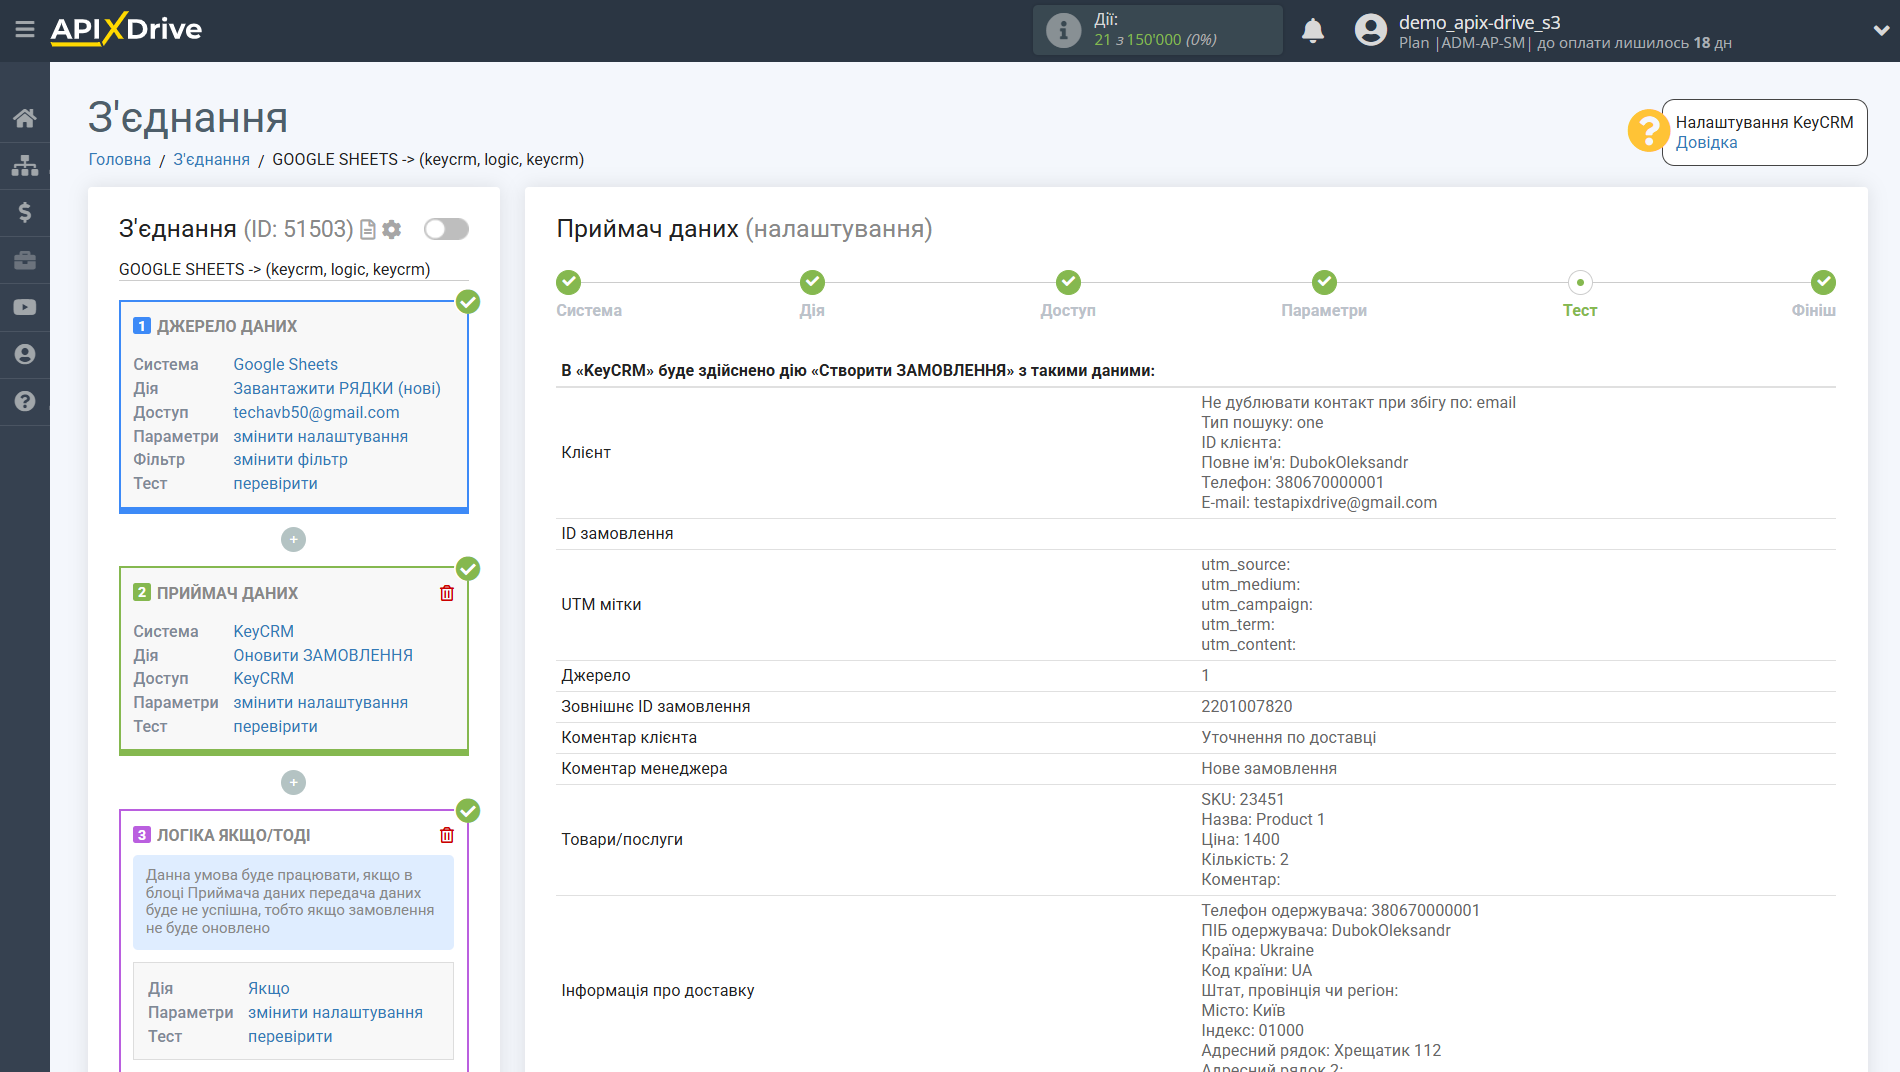
Task: Delete the data receiver block
Action: click(x=447, y=593)
